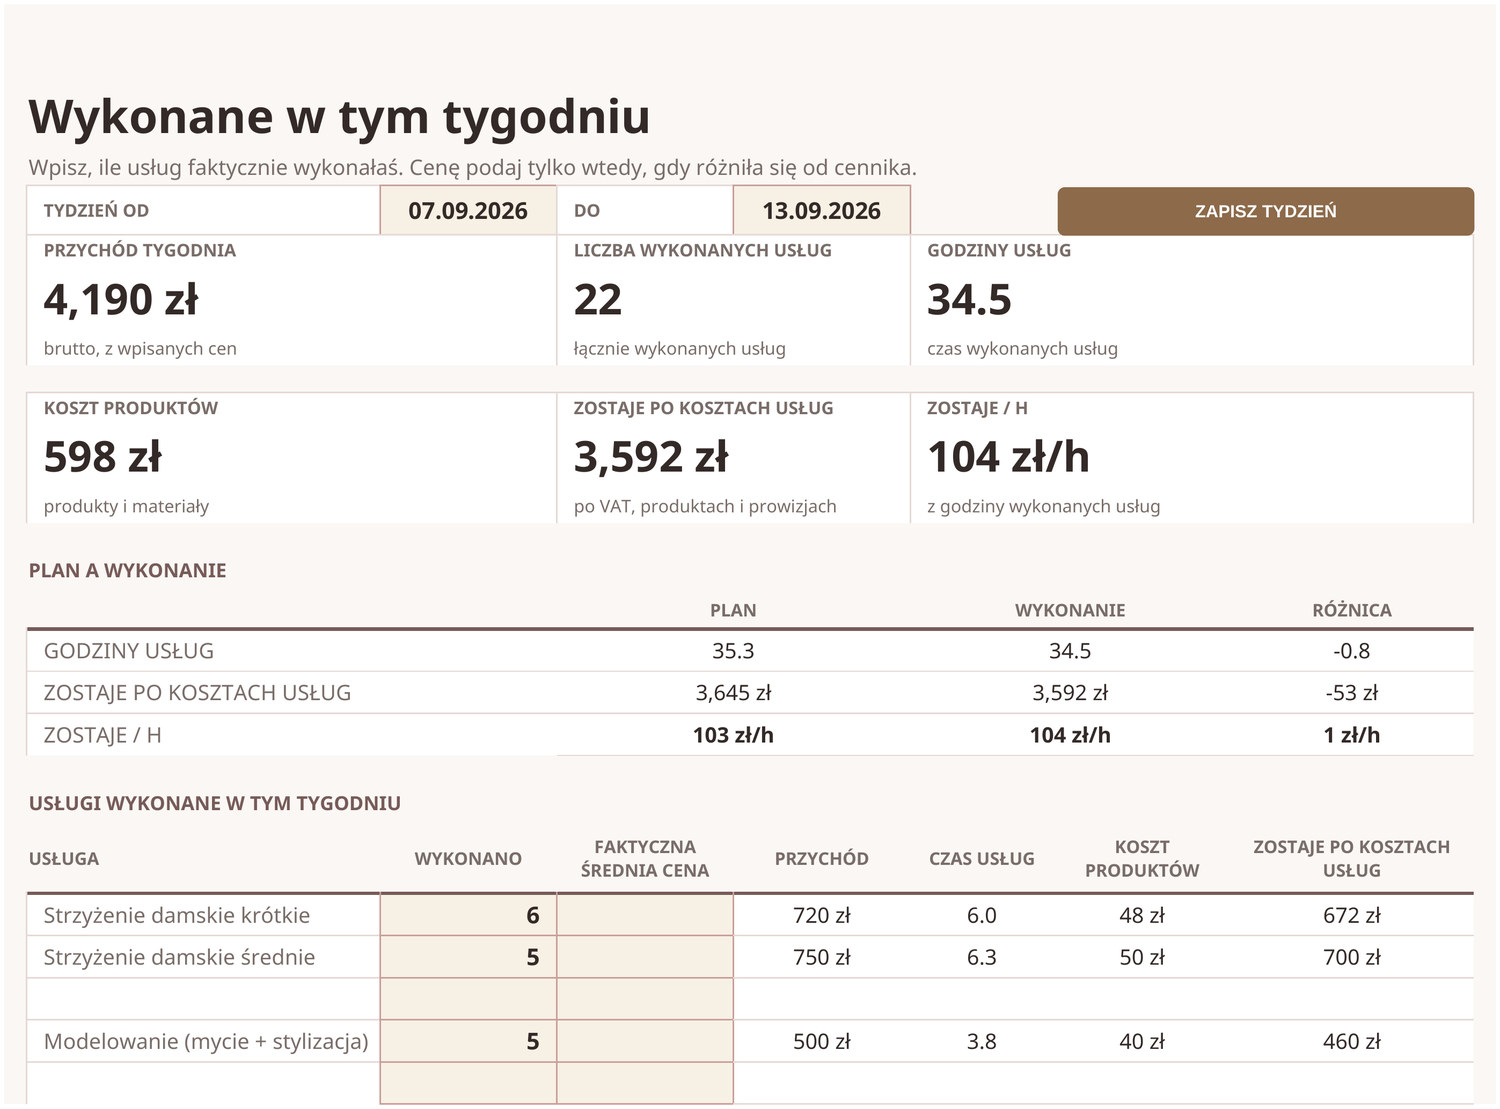The width and height of the screenshot is (1500, 1109).
Task: Select average price cell for Strzyżenie damskie średnie
Action: tap(645, 957)
